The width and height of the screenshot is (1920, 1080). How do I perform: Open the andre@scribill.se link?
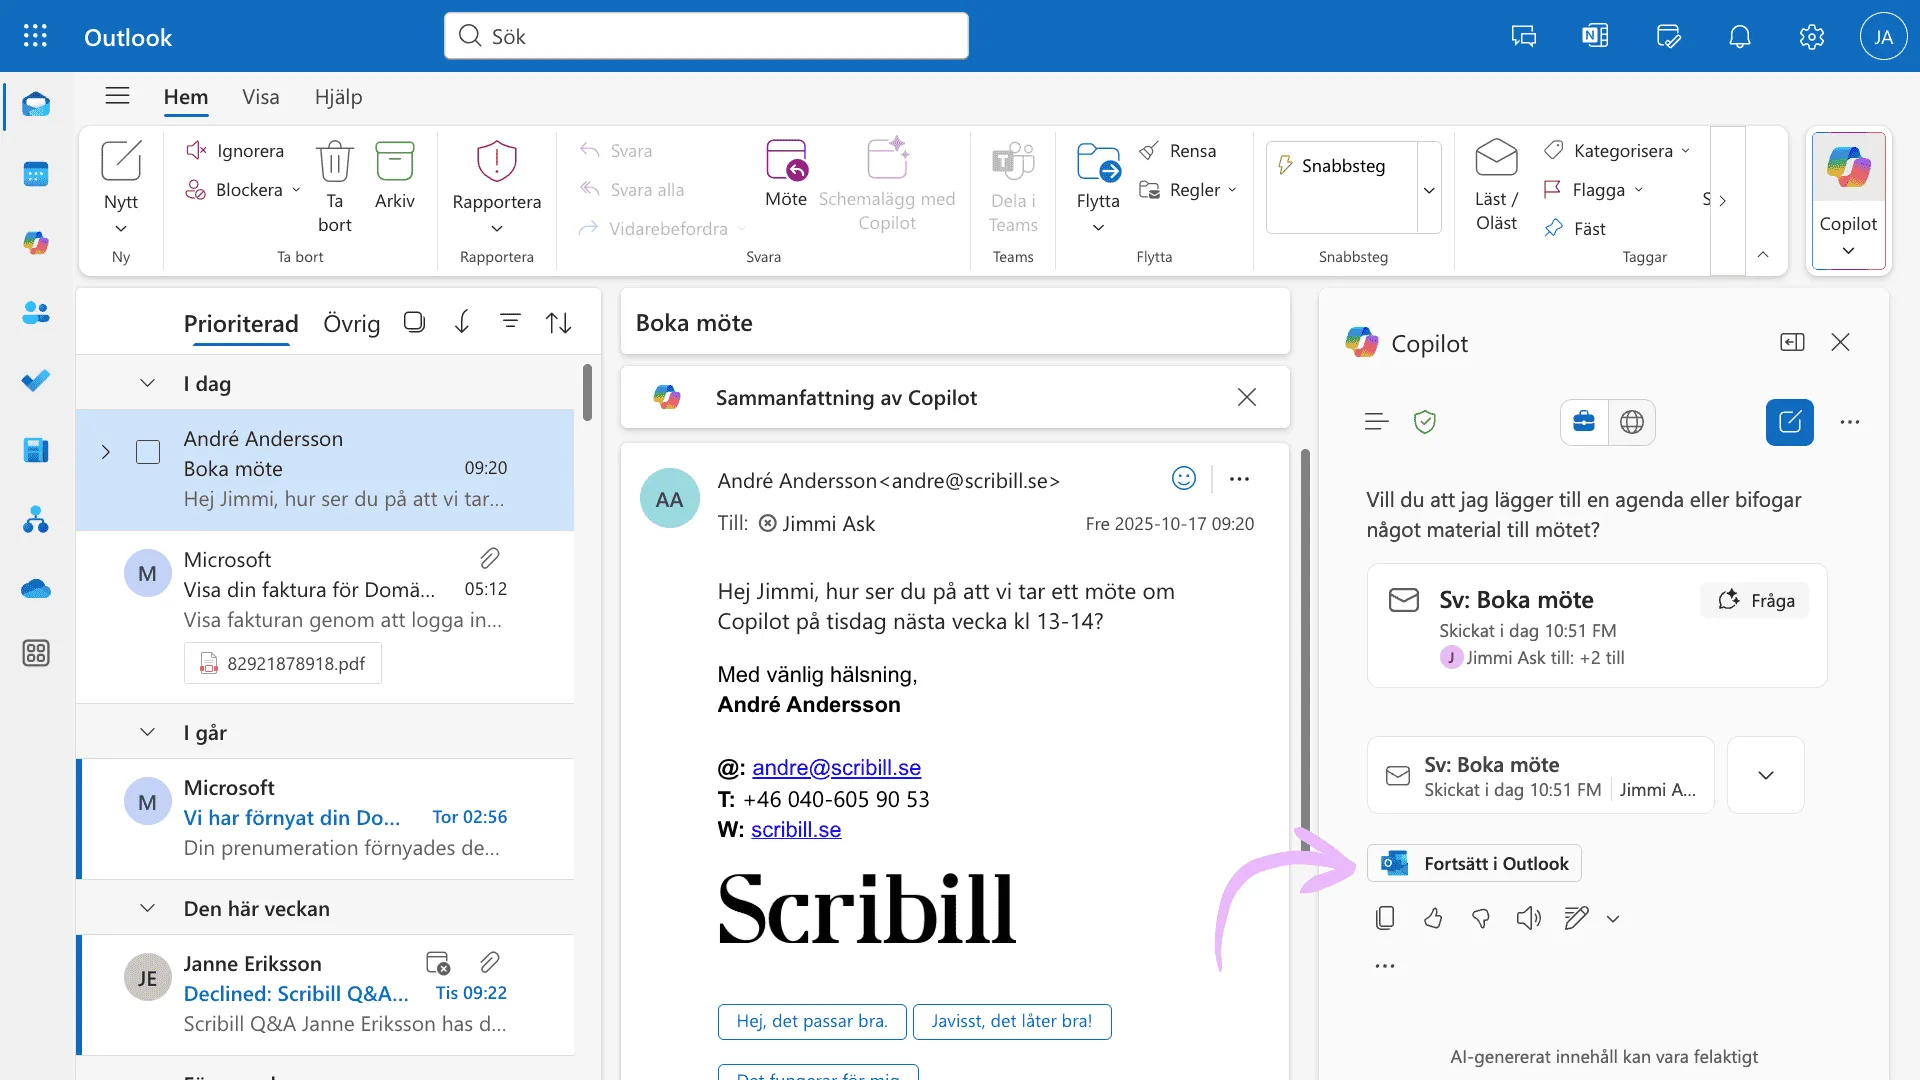click(836, 768)
